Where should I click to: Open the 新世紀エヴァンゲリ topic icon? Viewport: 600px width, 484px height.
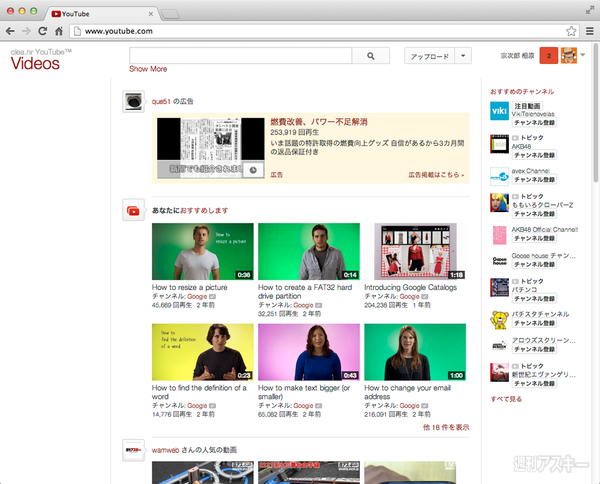point(499,373)
